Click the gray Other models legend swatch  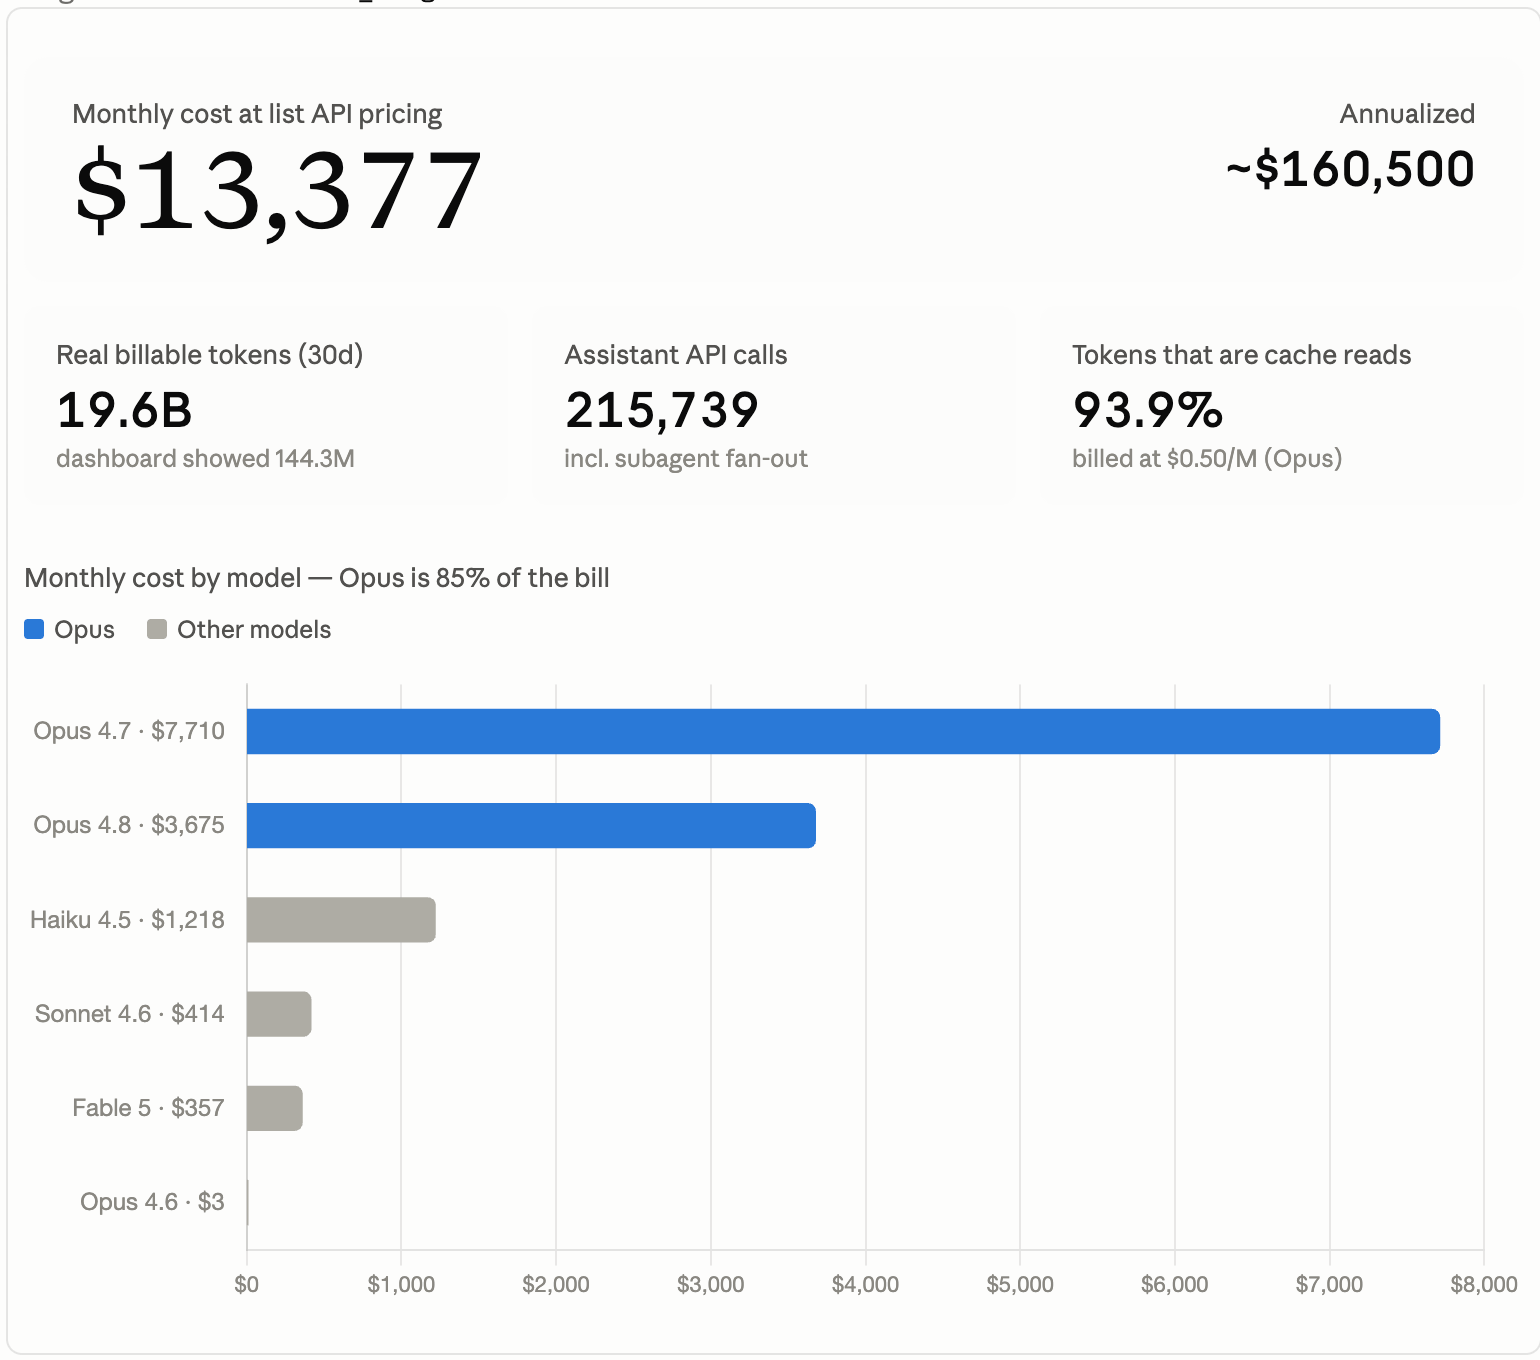(x=157, y=629)
